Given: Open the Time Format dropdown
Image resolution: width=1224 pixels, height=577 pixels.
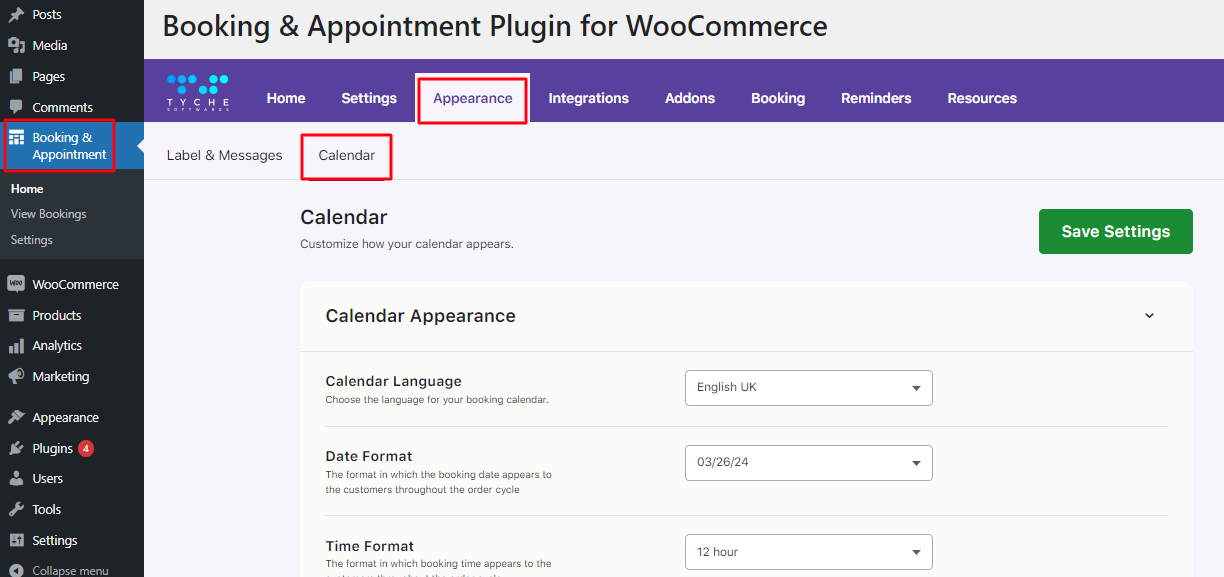Looking at the screenshot, I should pyautogui.click(x=808, y=552).
